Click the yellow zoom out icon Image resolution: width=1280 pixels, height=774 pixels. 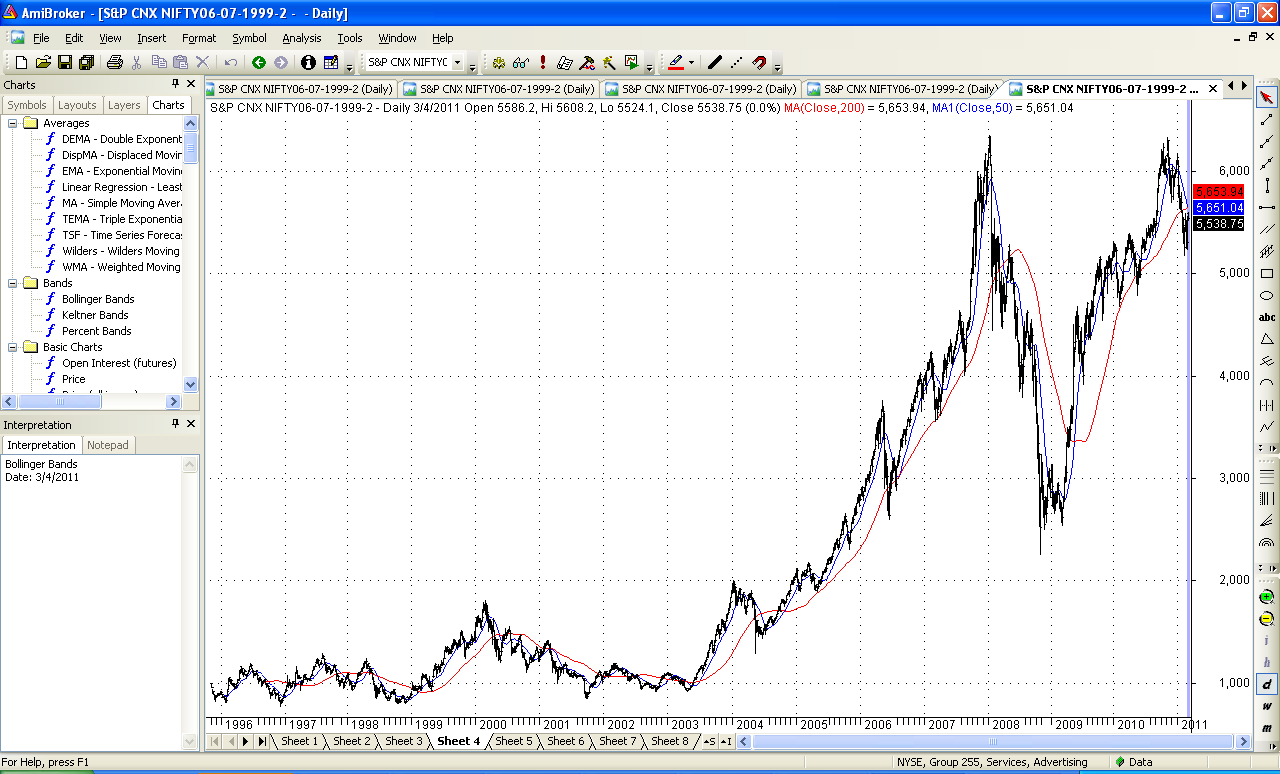pos(1267,619)
